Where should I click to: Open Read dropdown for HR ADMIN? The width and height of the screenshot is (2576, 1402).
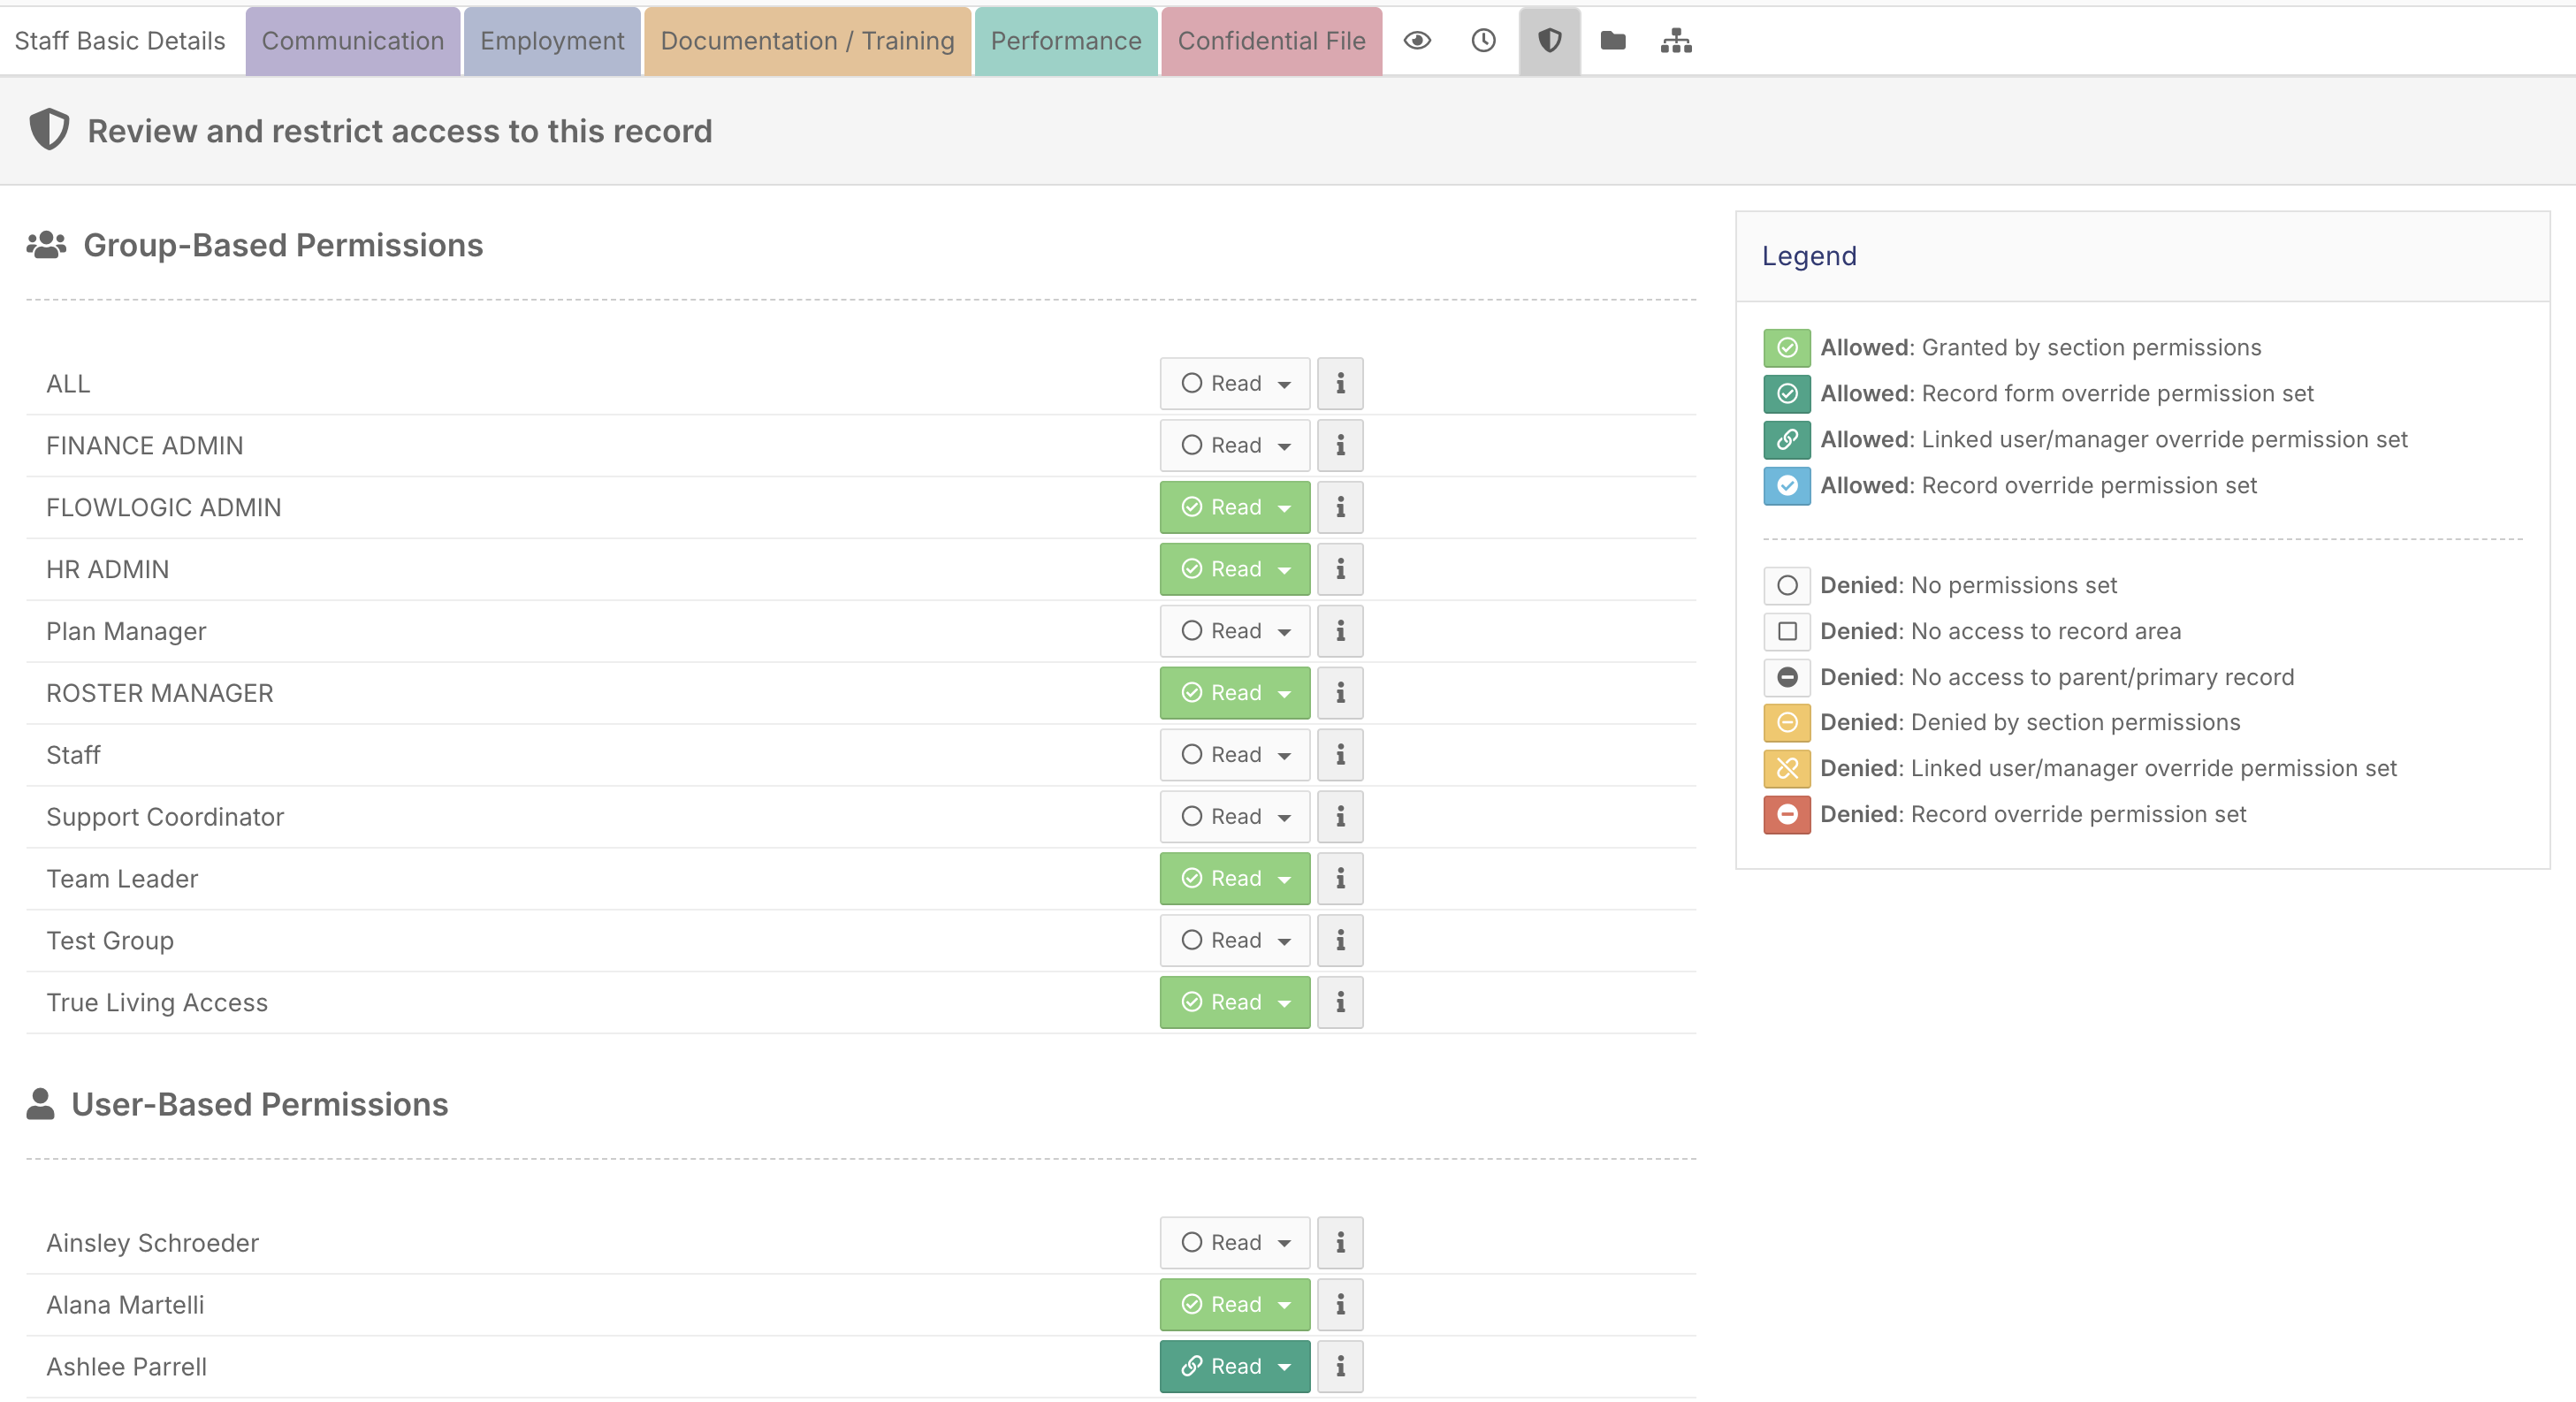click(1235, 569)
